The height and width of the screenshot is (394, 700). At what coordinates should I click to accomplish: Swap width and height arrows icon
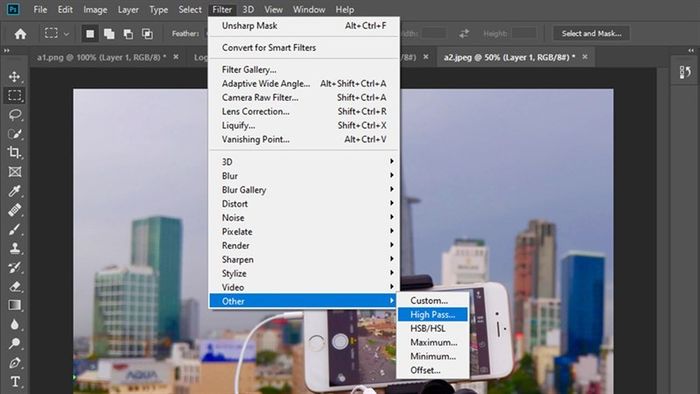pyautogui.click(x=464, y=33)
